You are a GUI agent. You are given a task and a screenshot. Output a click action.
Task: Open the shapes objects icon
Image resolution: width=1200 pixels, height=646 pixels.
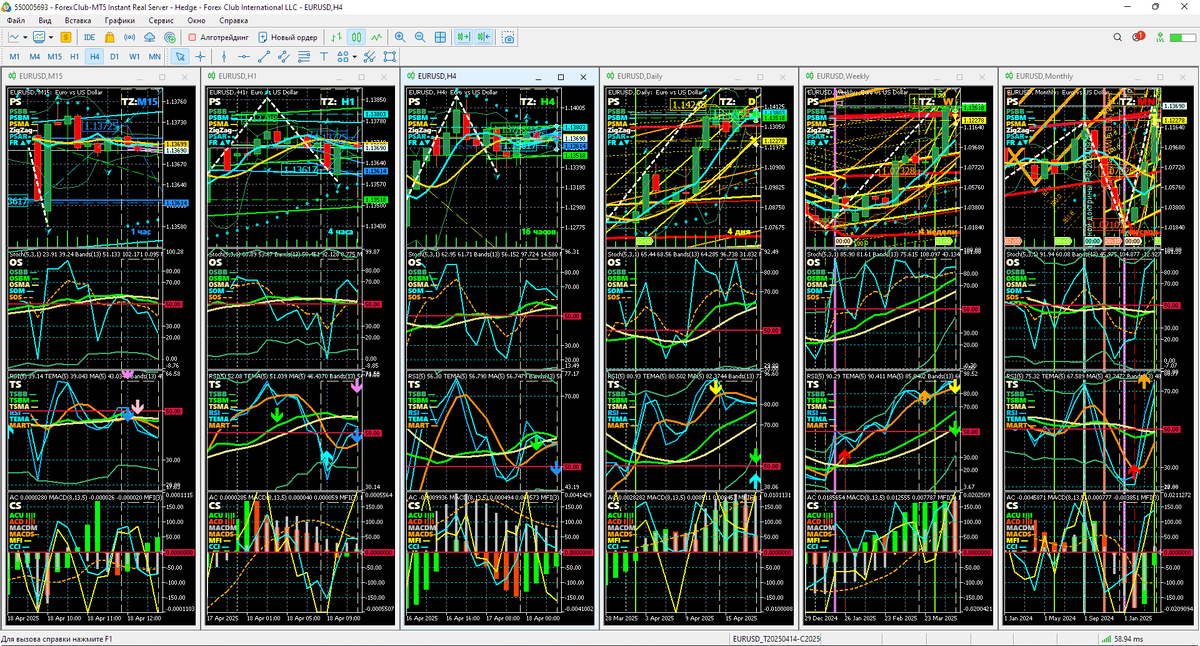pos(343,57)
